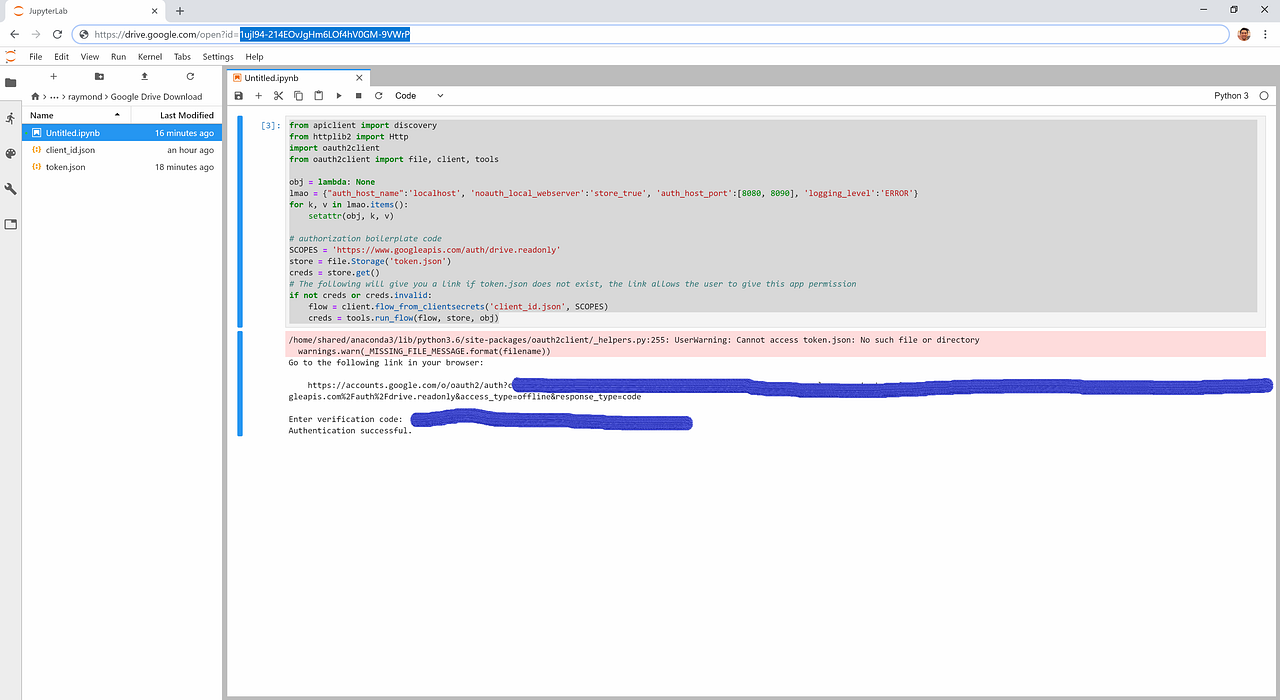The image size is (1280, 700).
Task: Upload files using the upload arrow icon
Action: pyautogui.click(x=143, y=76)
